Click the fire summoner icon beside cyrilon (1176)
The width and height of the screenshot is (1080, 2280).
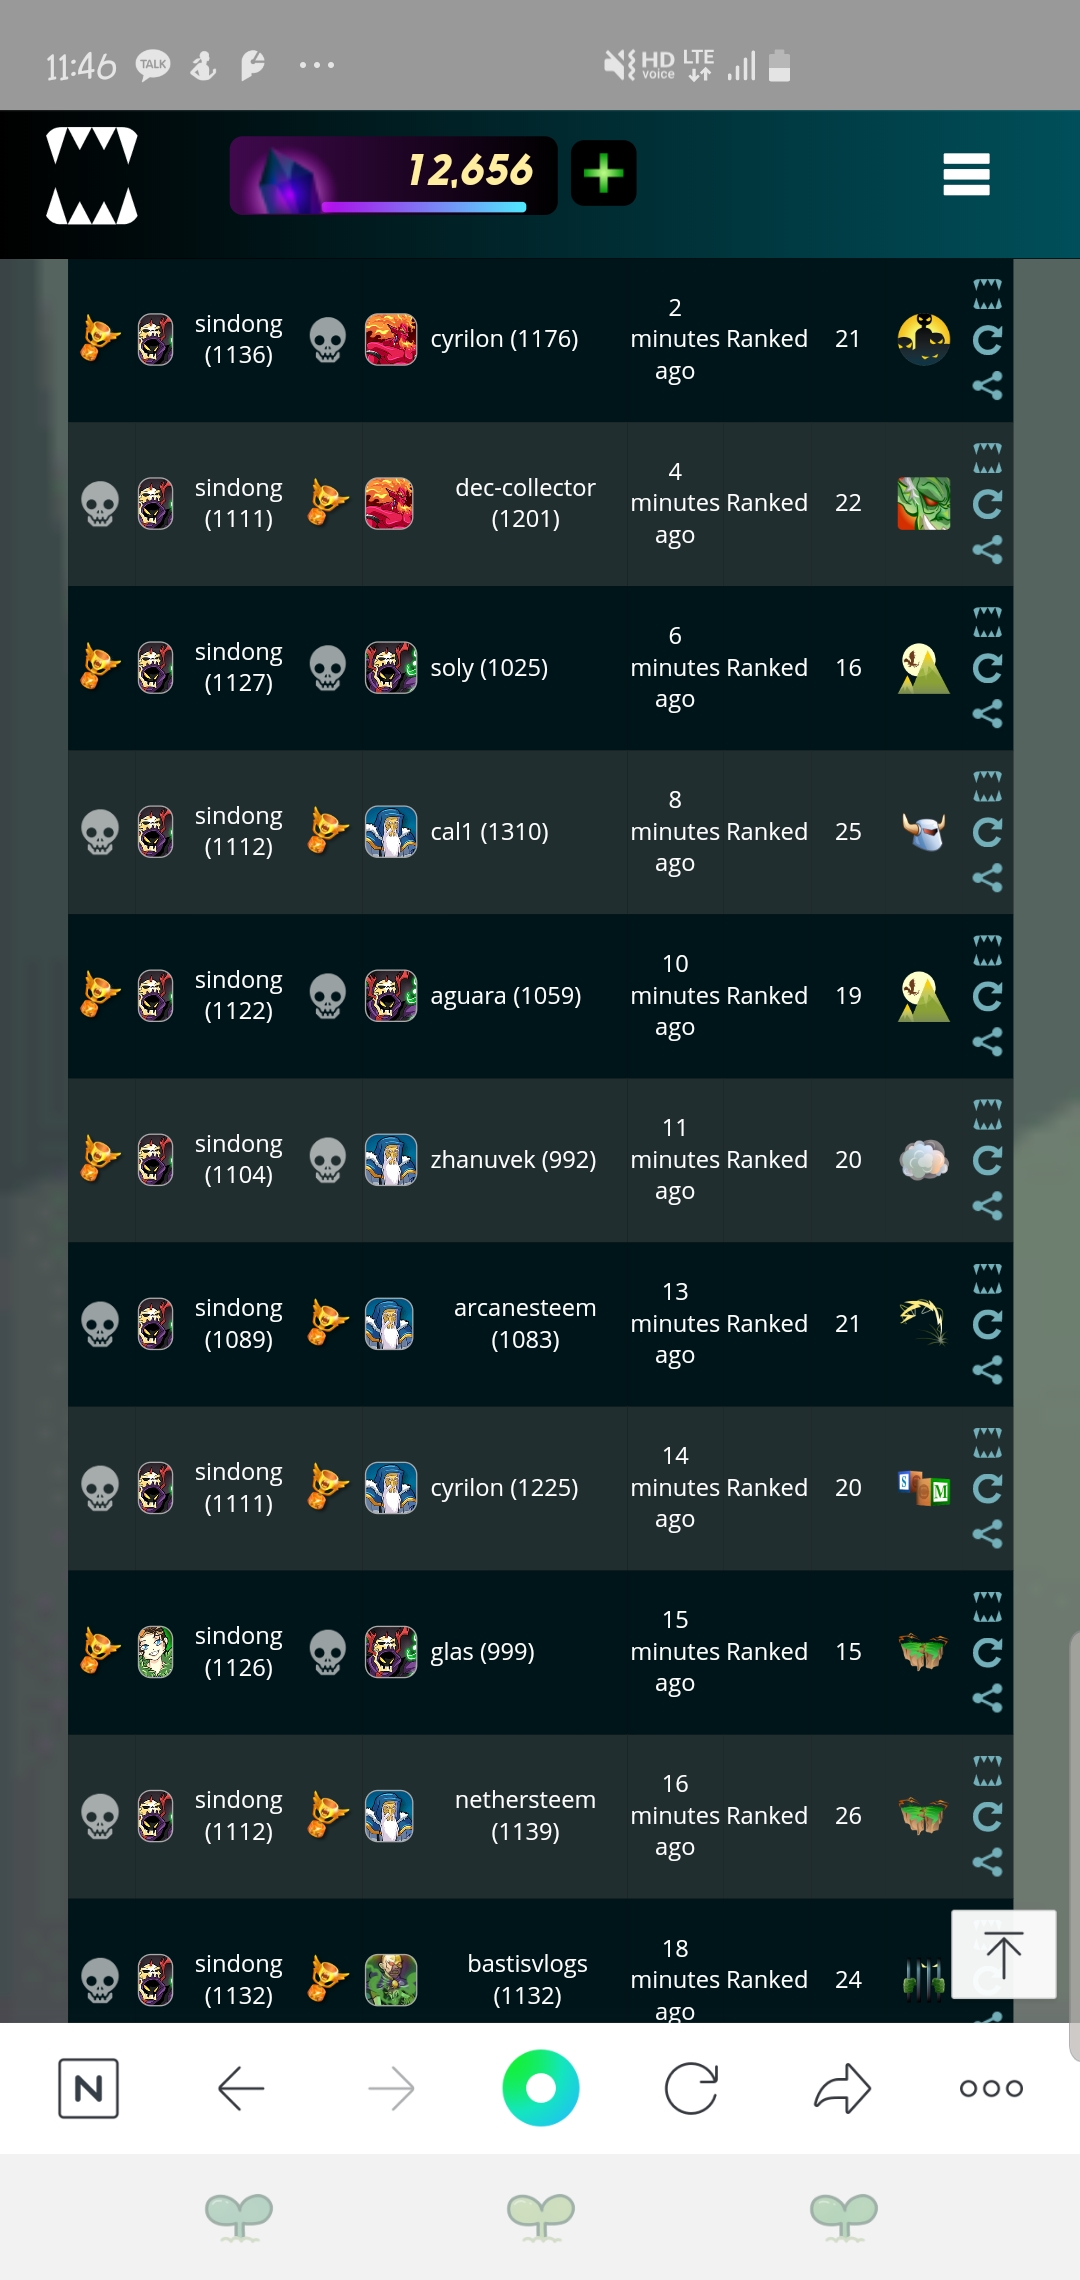pos(390,339)
